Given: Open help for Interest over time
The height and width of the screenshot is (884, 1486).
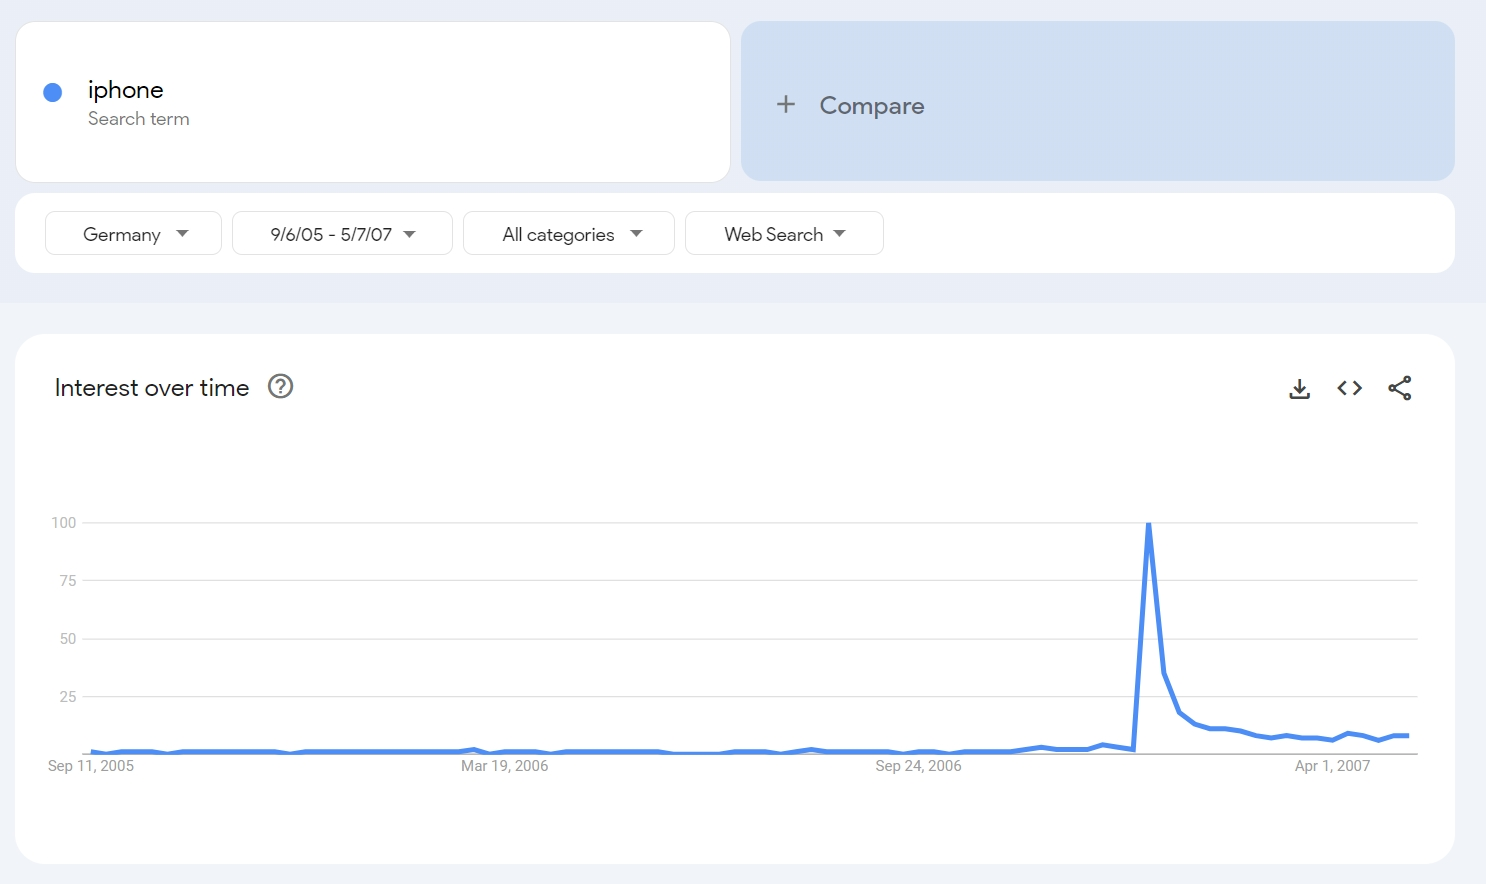Looking at the screenshot, I should [x=281, y=387].
